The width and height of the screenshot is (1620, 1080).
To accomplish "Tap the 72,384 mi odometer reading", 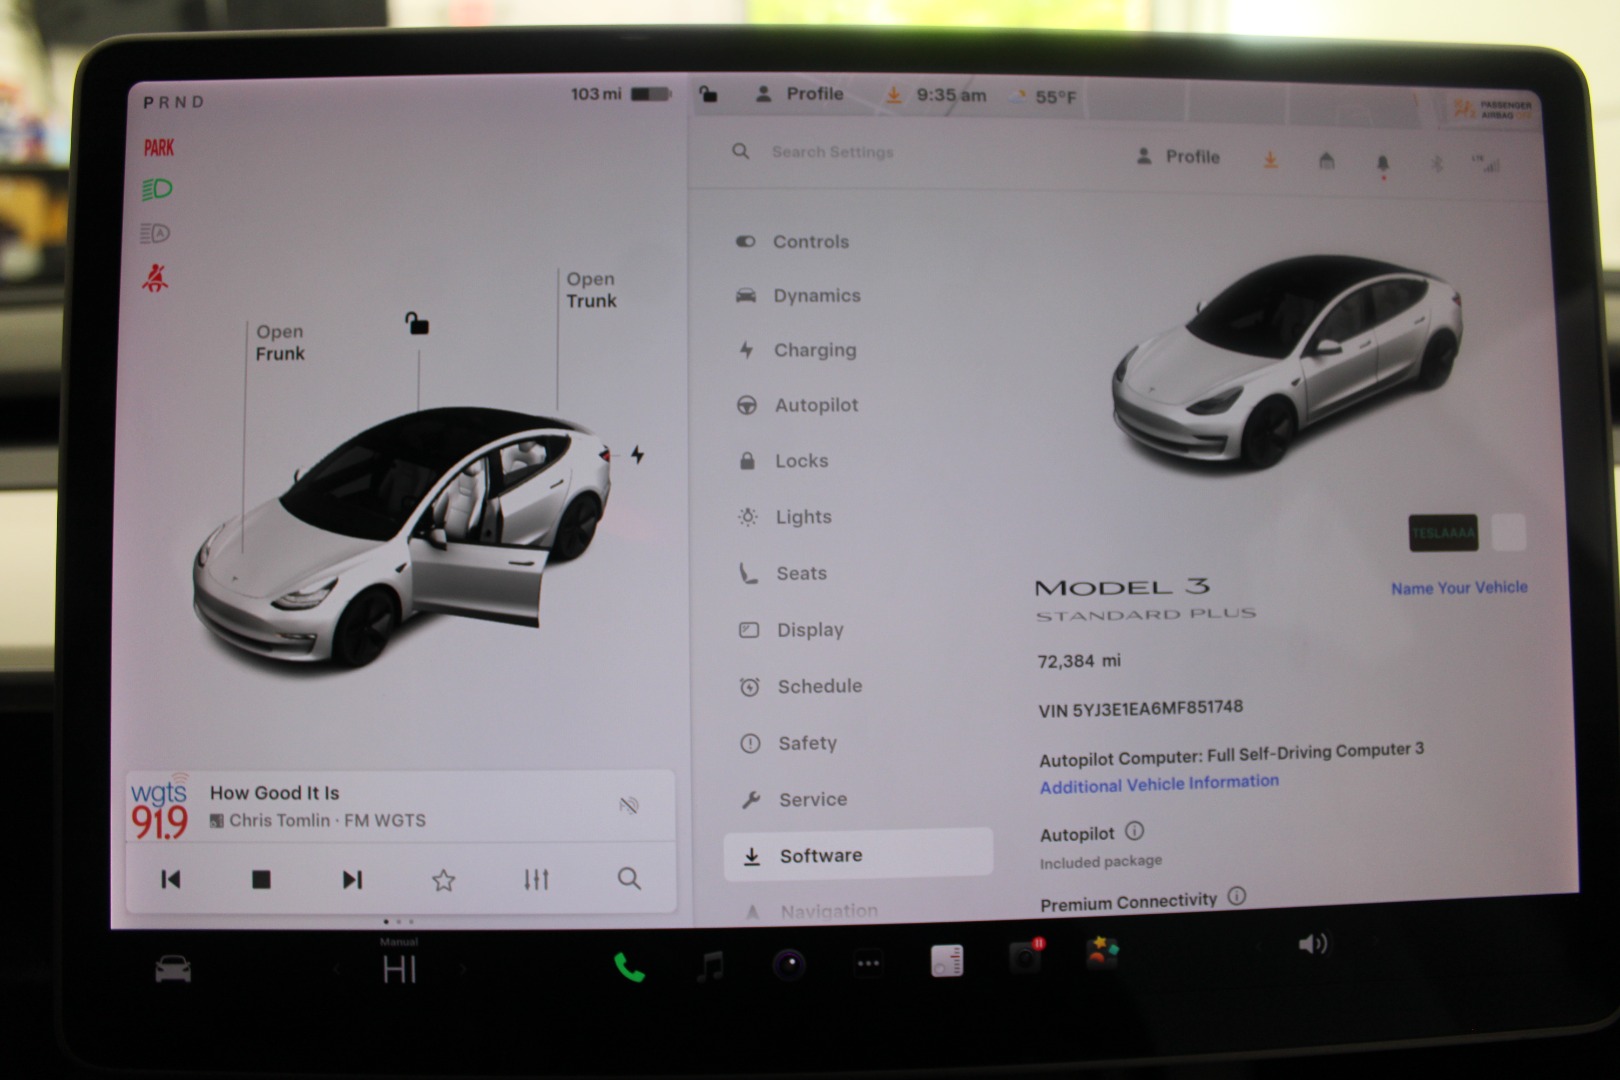I will 1079,661.
